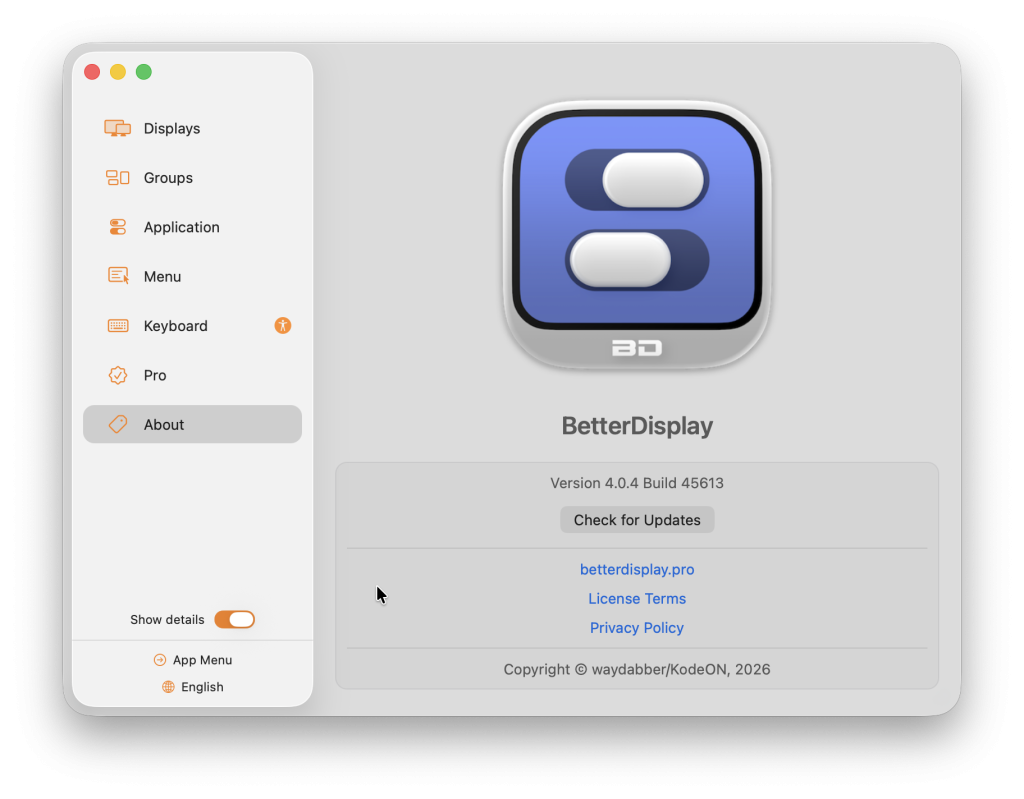Click the Keyboard icon in sidebar
1024x799 pixels.
[x=118, y=326]
